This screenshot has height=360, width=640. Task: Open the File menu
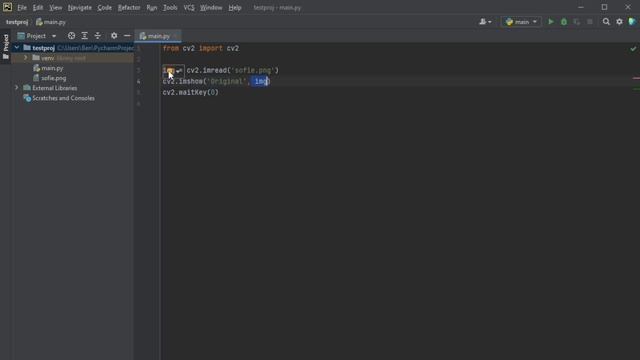[x=22, y=7]
